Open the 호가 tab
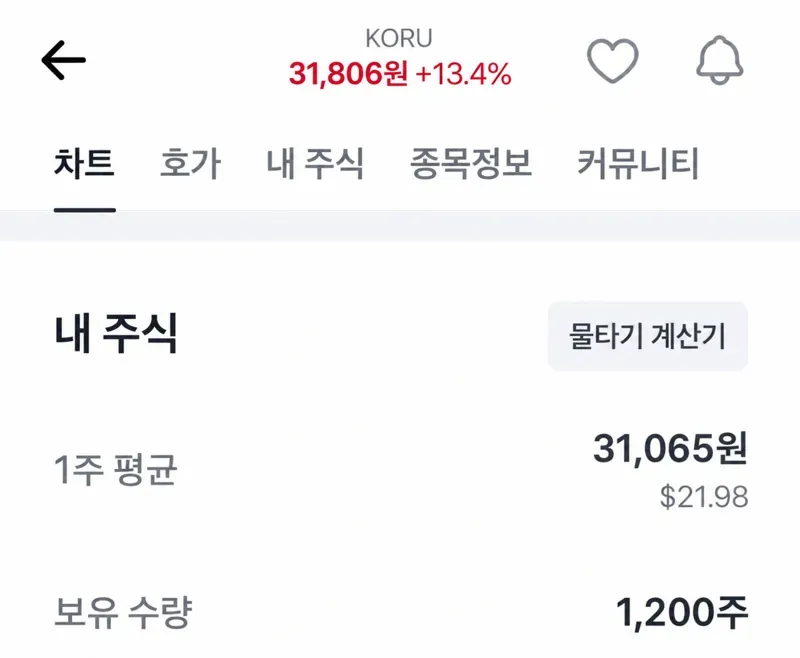This screenshot has height=658, width=800. click(190, 164)
